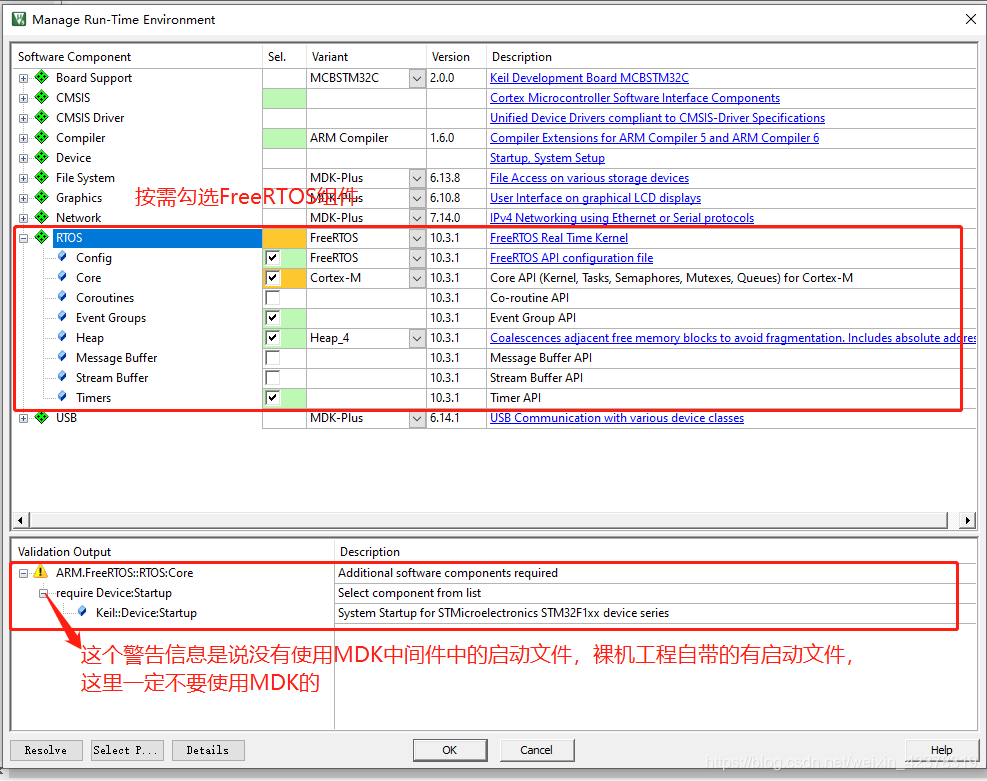Open the File System MDK-Plus variant dropdown
This screenshot has width=987, height=781.
417,178
